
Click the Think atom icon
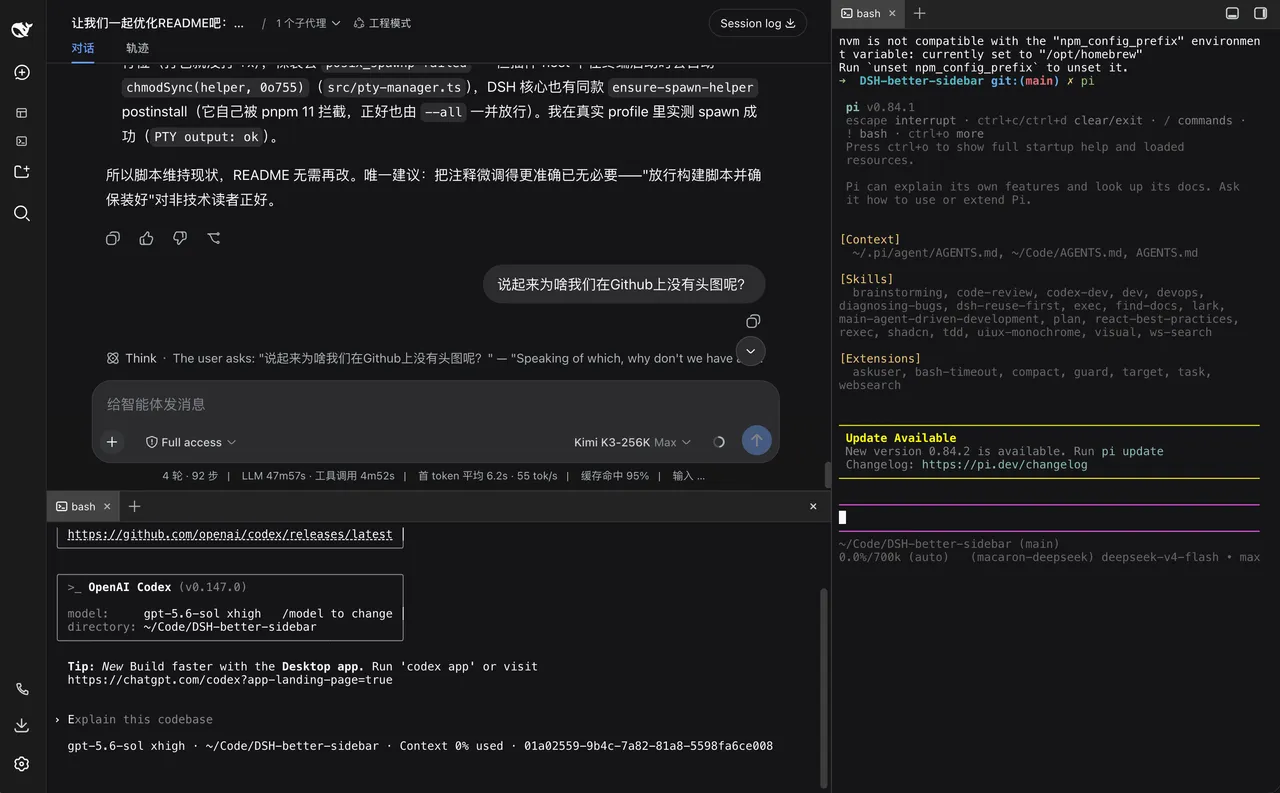(x=113, y=358)
